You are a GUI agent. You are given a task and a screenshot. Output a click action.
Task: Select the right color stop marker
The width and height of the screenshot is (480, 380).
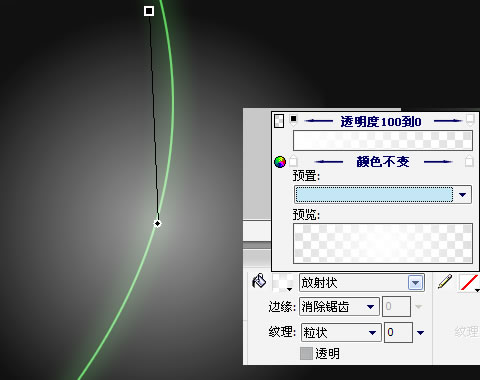coord(469,161)
